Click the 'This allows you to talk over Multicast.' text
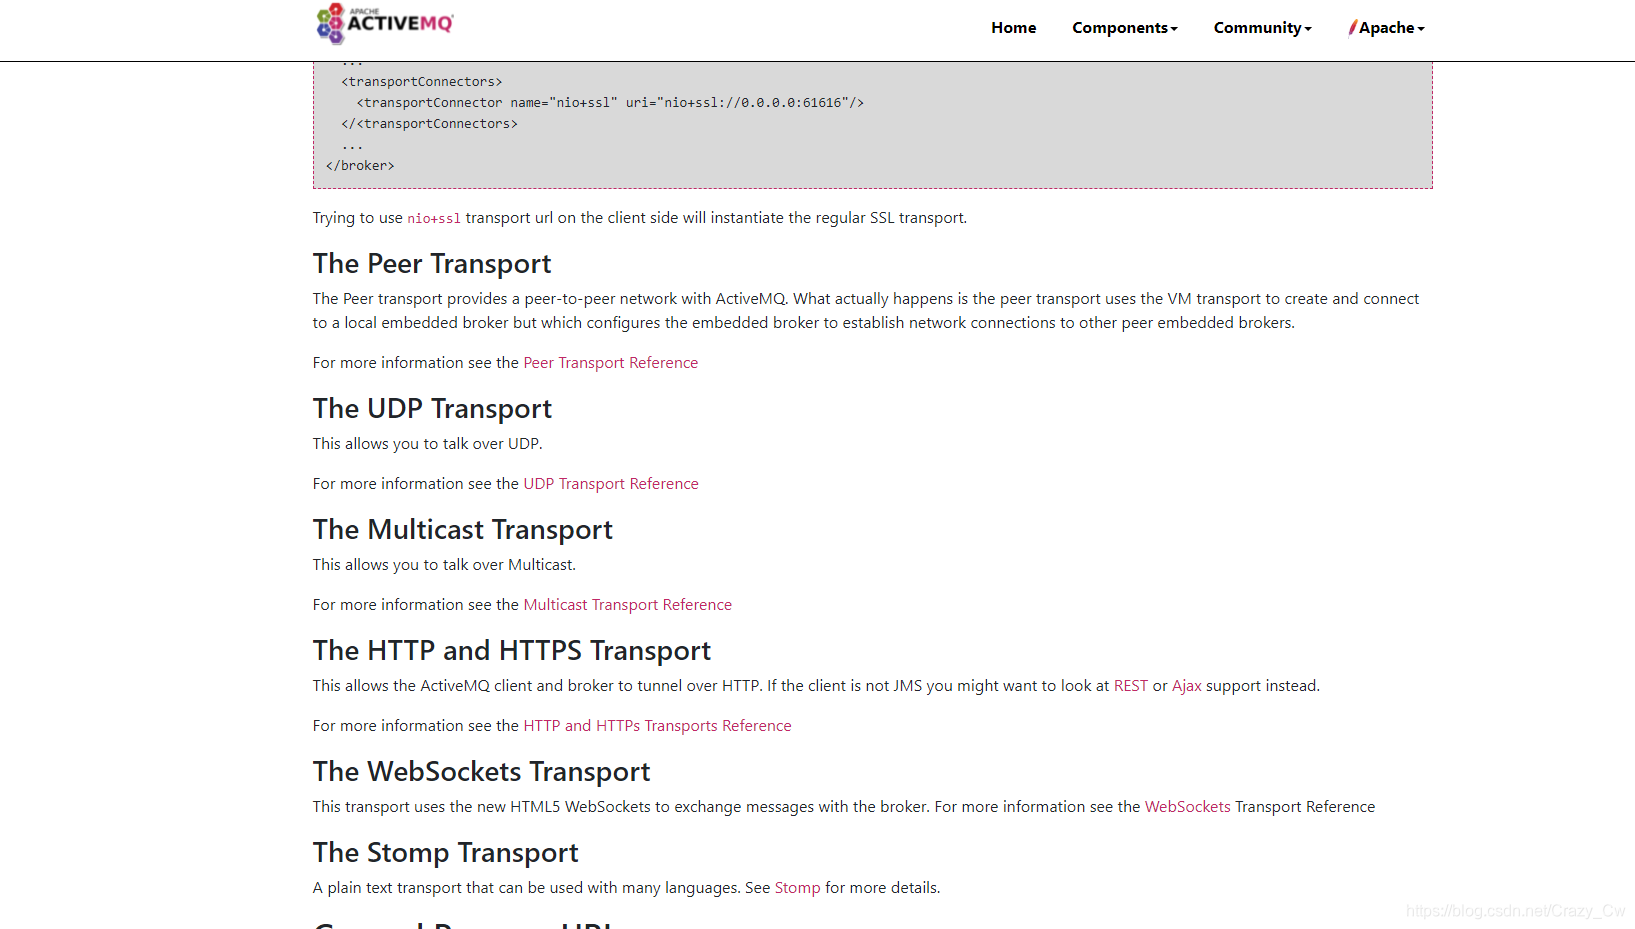 (x=444, y=565)
